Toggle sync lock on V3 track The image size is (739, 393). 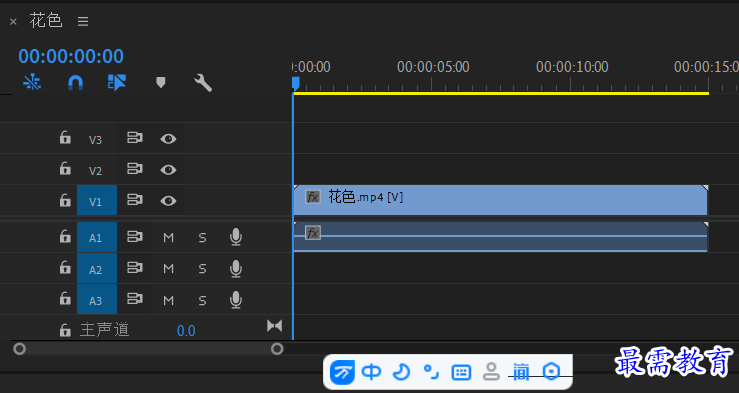135,138
